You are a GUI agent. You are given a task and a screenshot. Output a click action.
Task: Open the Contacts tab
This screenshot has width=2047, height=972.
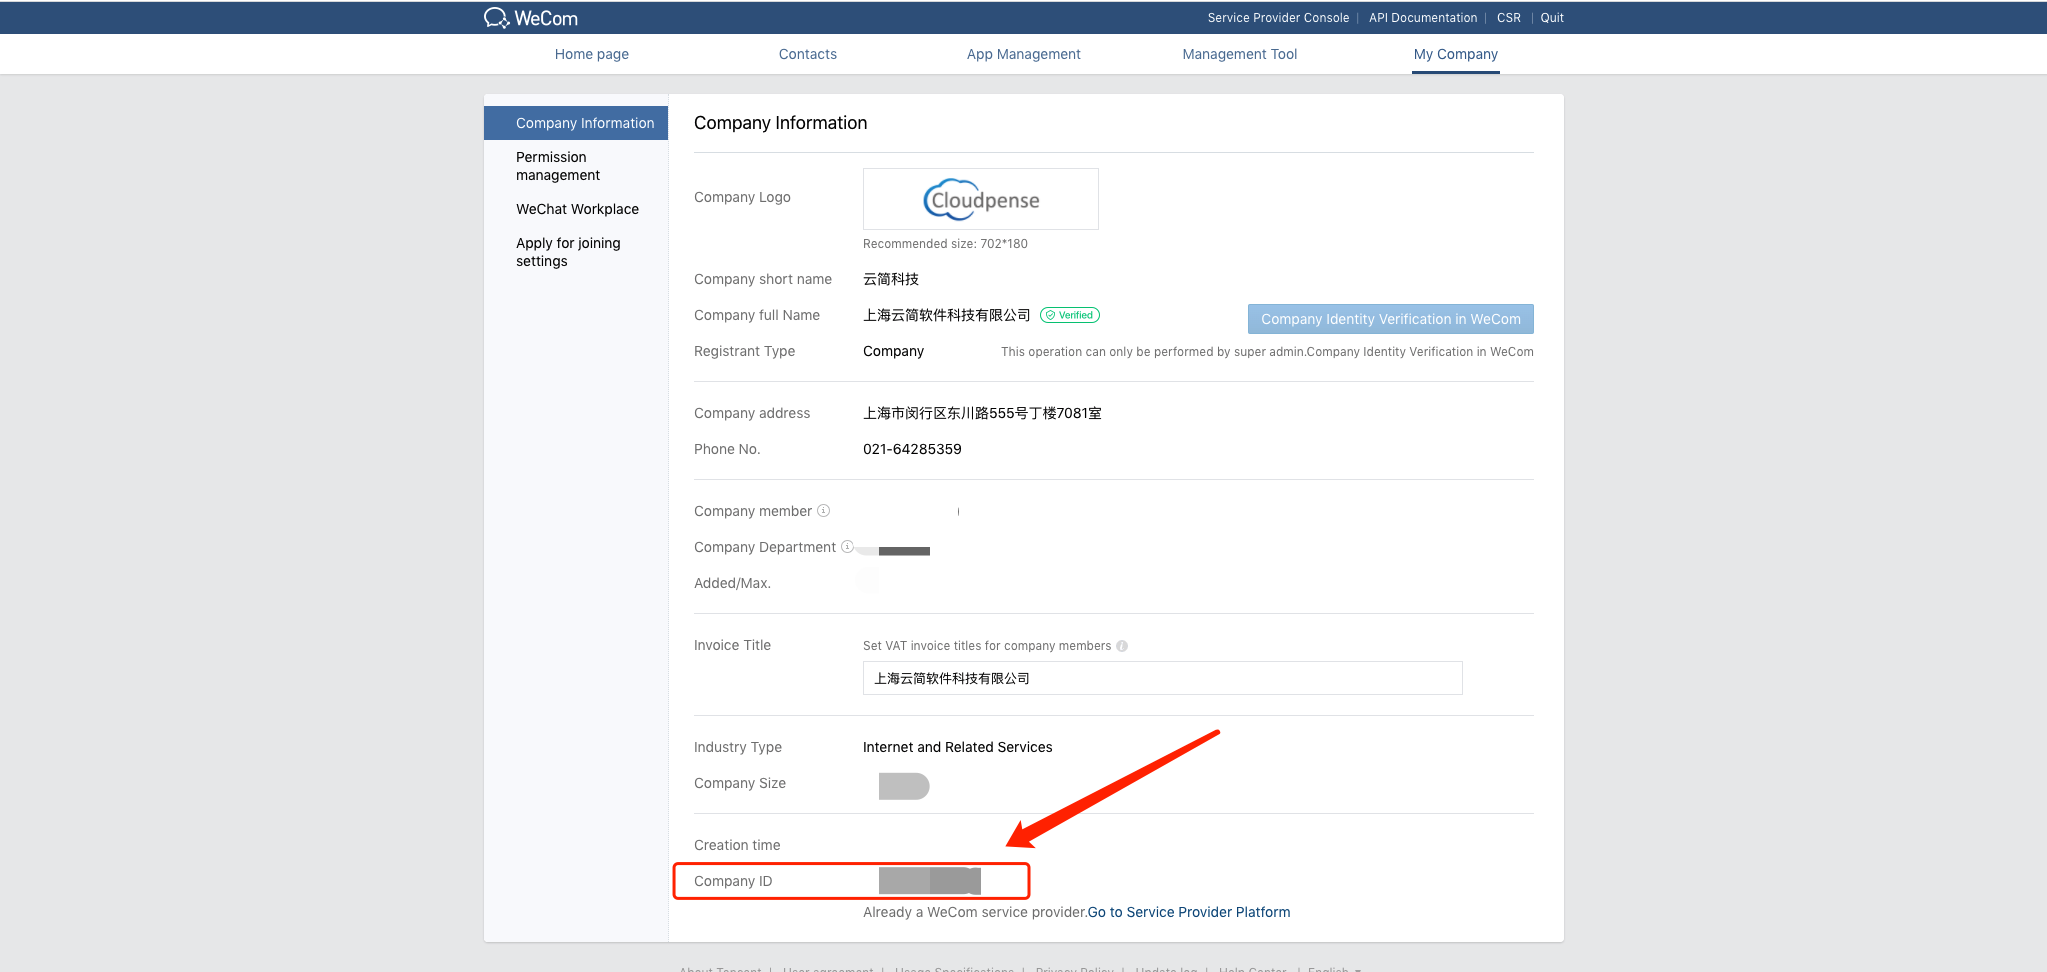pos(808,54)
